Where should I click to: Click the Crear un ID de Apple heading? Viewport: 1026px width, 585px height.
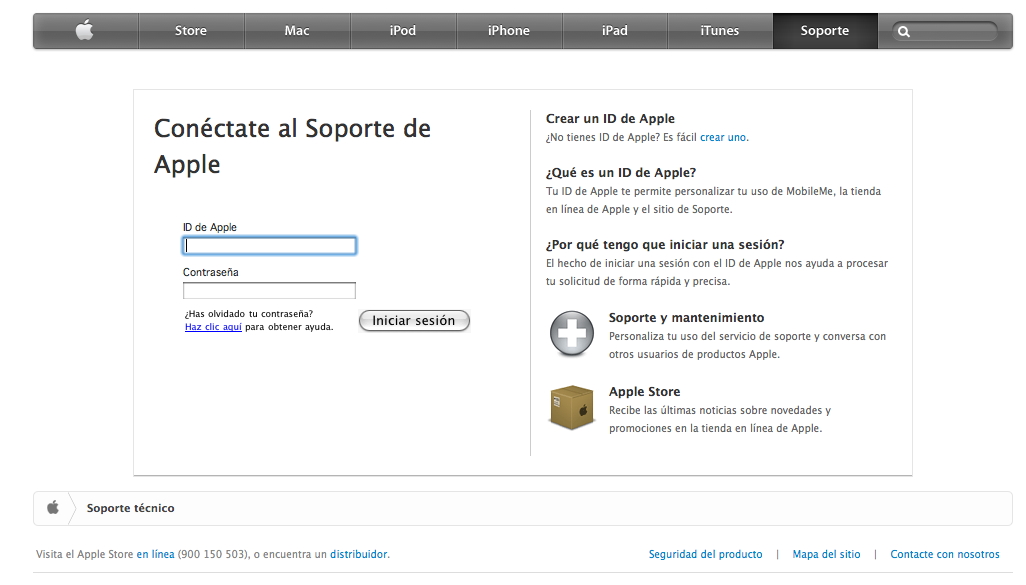610,118
